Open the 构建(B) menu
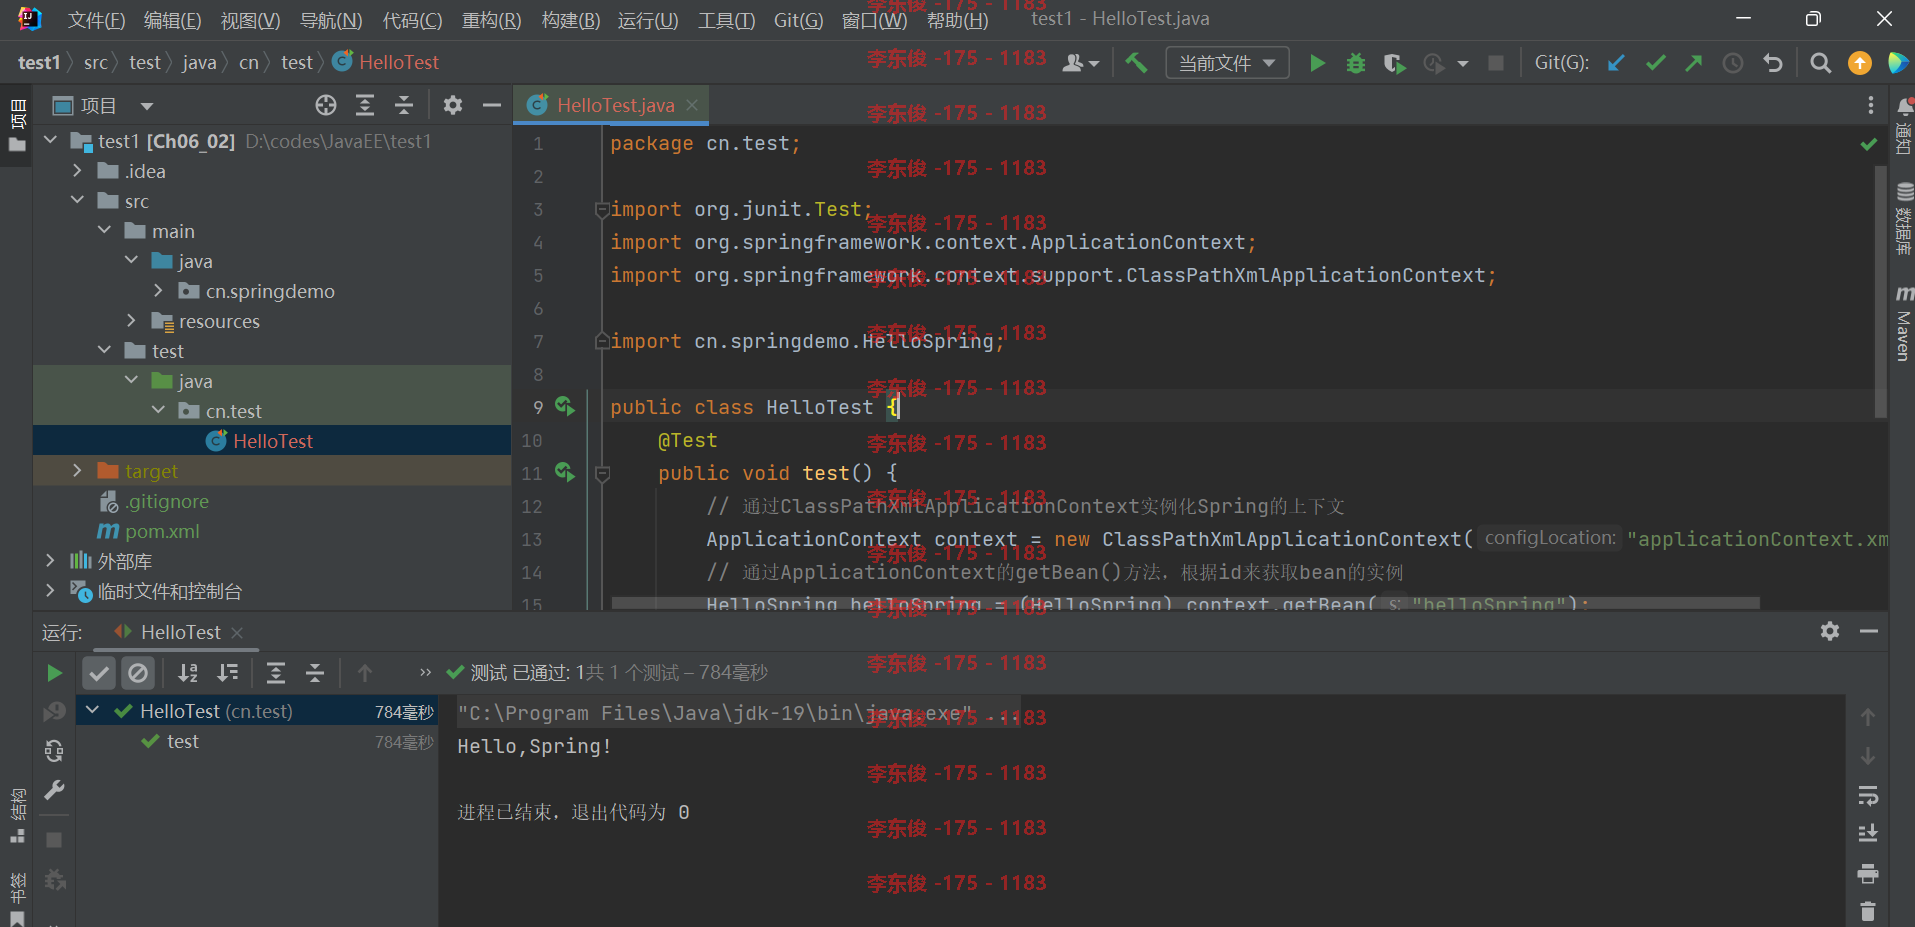Viewport: 1915px width, 927px height. point(570,20)
